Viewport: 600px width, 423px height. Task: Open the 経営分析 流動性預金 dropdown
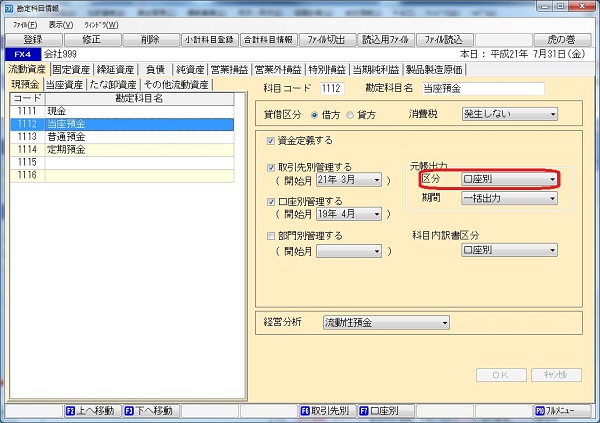pos(386,323)
